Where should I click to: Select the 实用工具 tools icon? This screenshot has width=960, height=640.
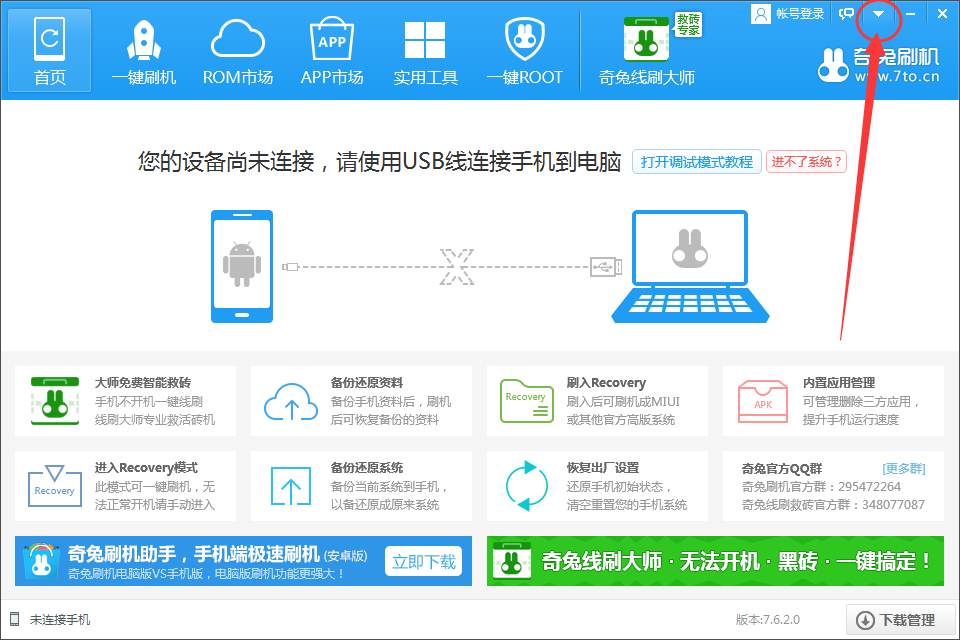pyautogui.click(x=425, y=38)
